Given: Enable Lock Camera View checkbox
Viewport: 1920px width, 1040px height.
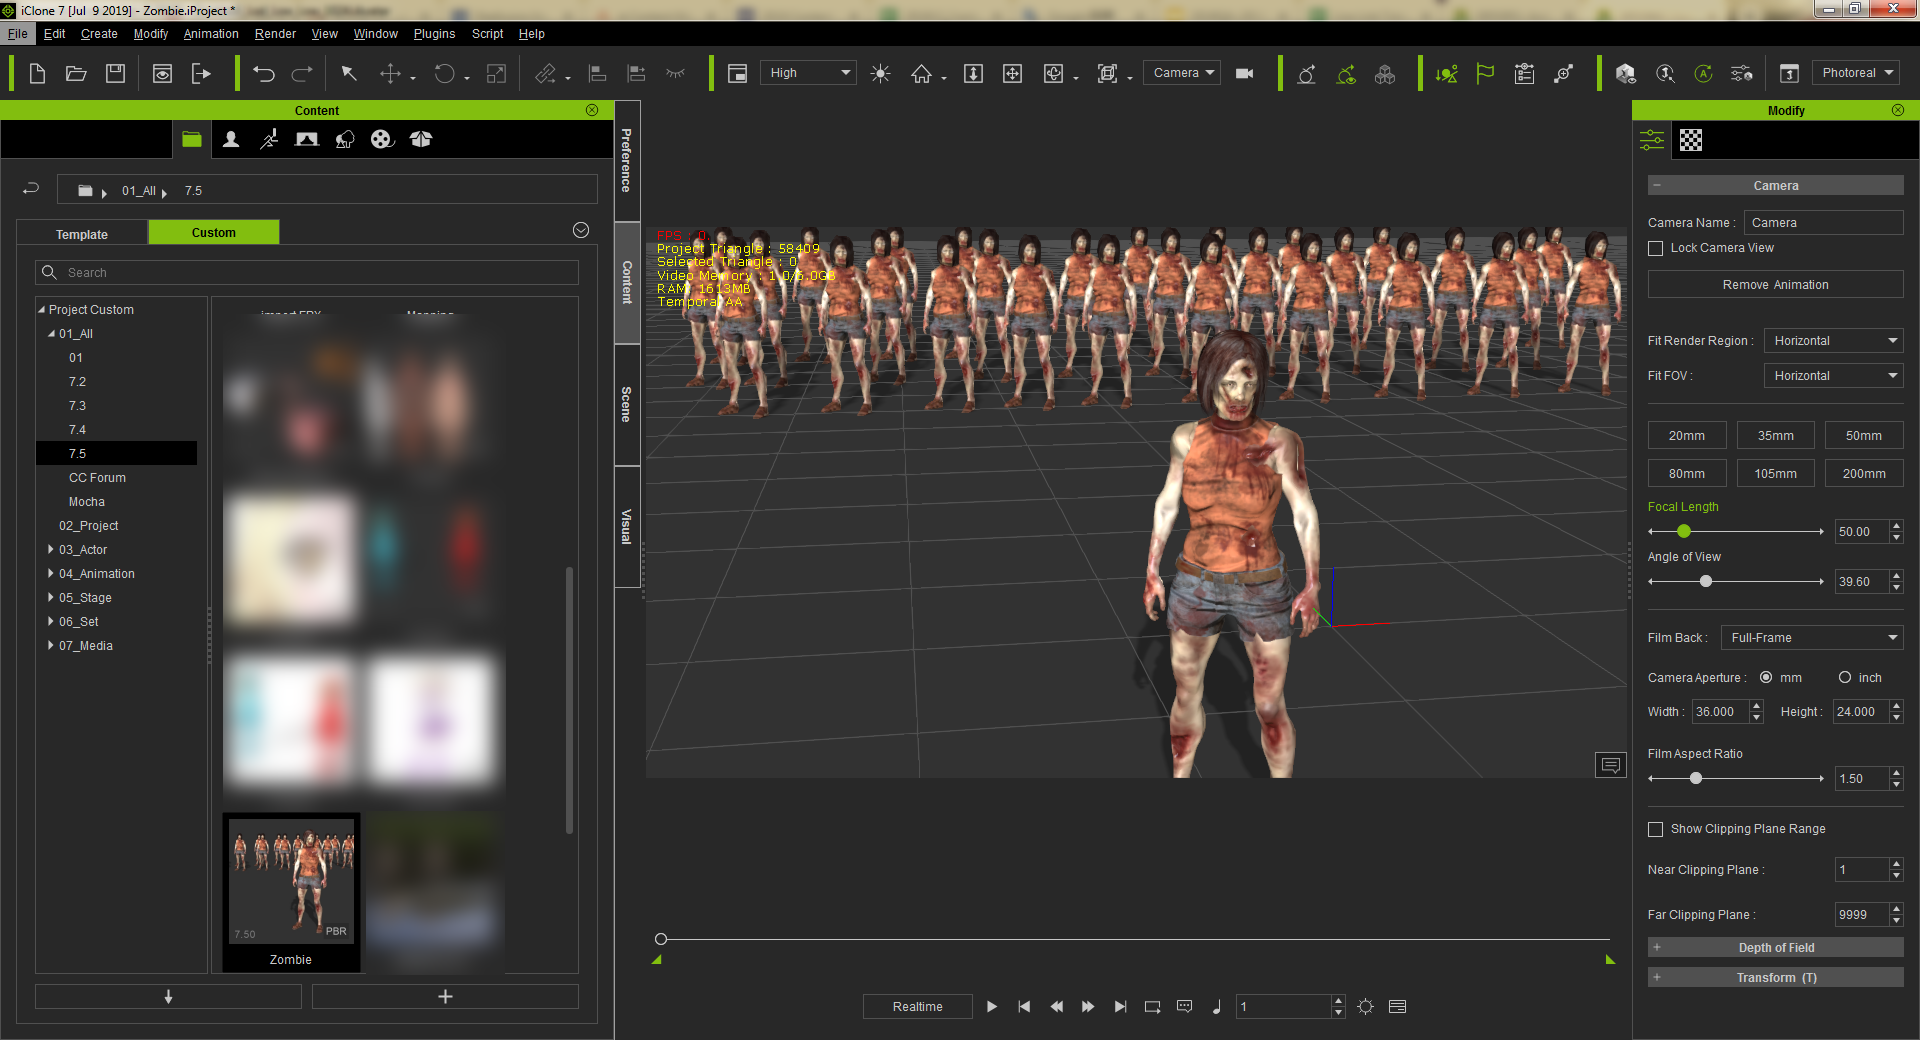Looking at the screenshot, I should (x=1655, y=248).
